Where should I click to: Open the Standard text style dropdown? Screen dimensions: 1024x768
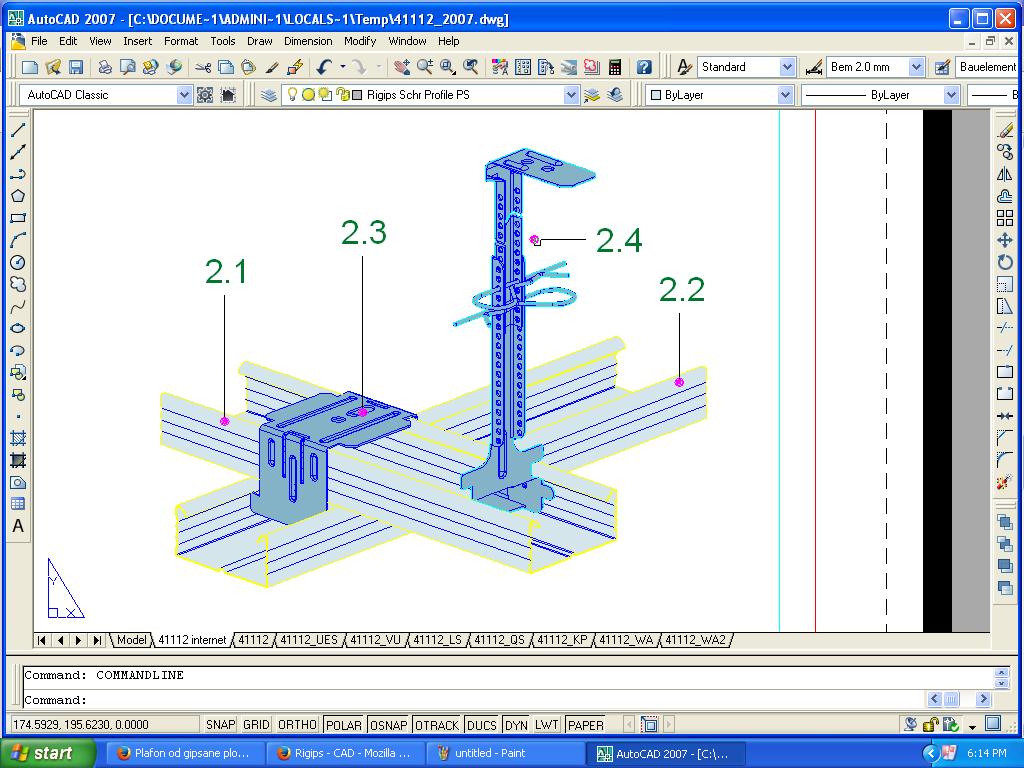coord(787,67)
